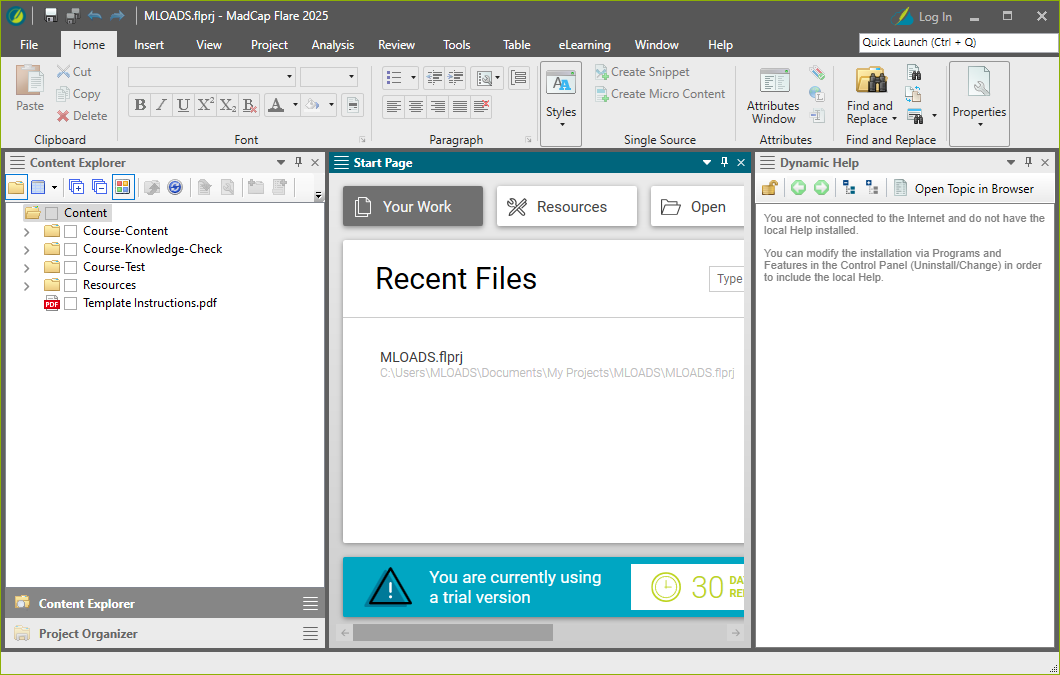Clear character formatting with B-x icon
The image size is (1060, 675).
point(249,105)
